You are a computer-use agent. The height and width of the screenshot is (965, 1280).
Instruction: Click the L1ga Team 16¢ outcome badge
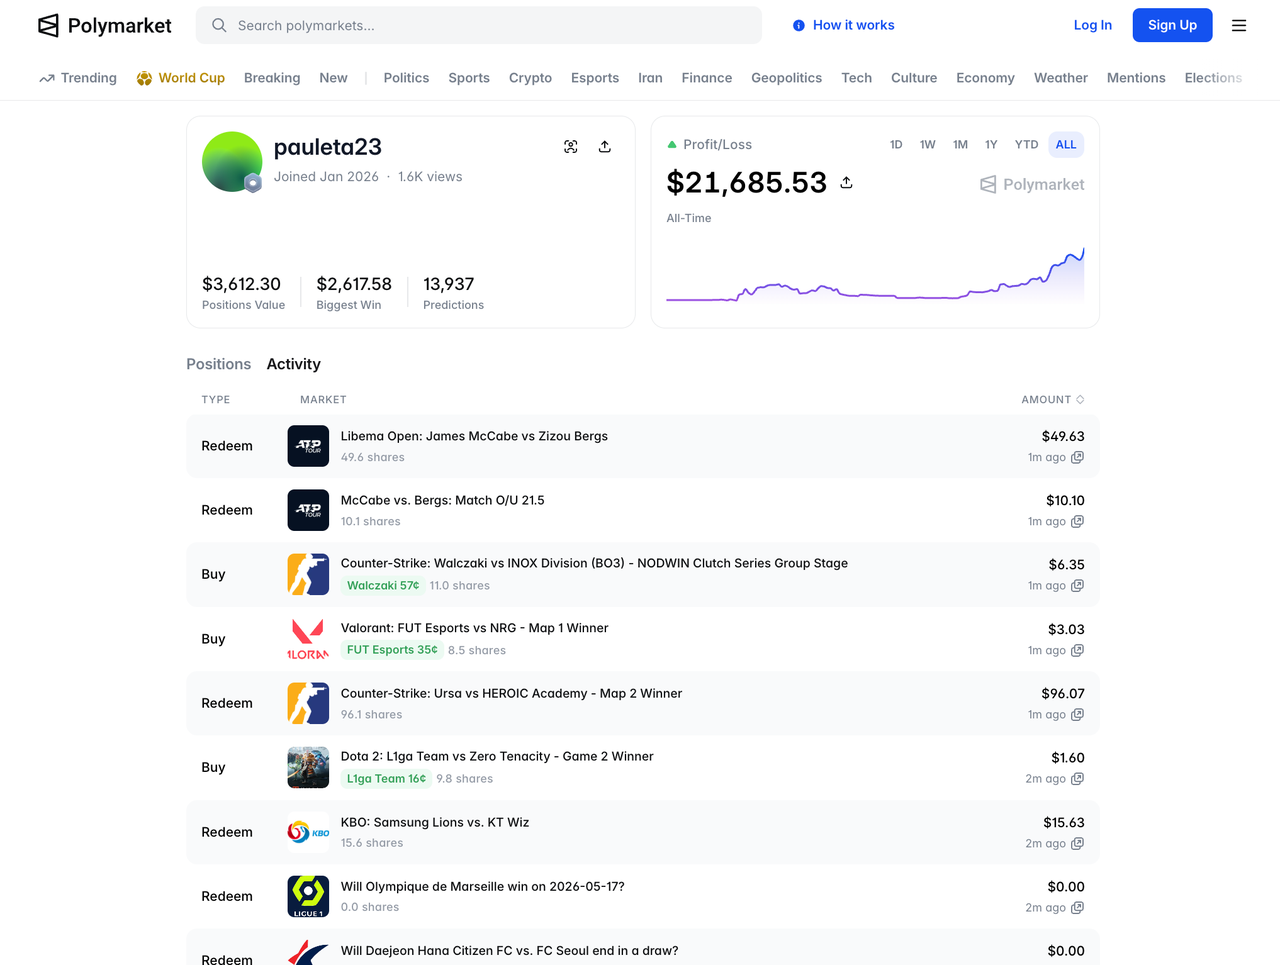(386, 779)
